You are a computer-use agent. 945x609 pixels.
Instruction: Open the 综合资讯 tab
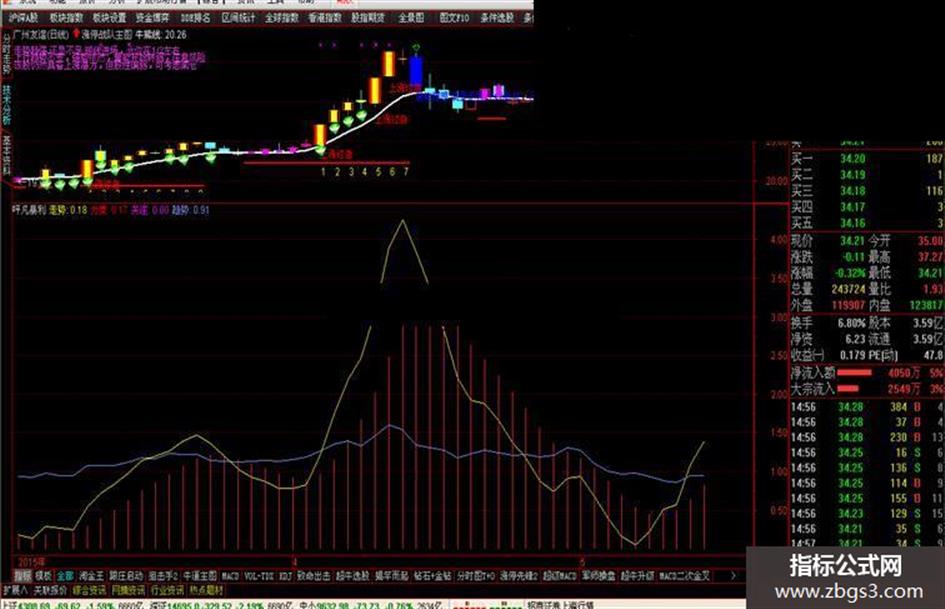point(89,590)
